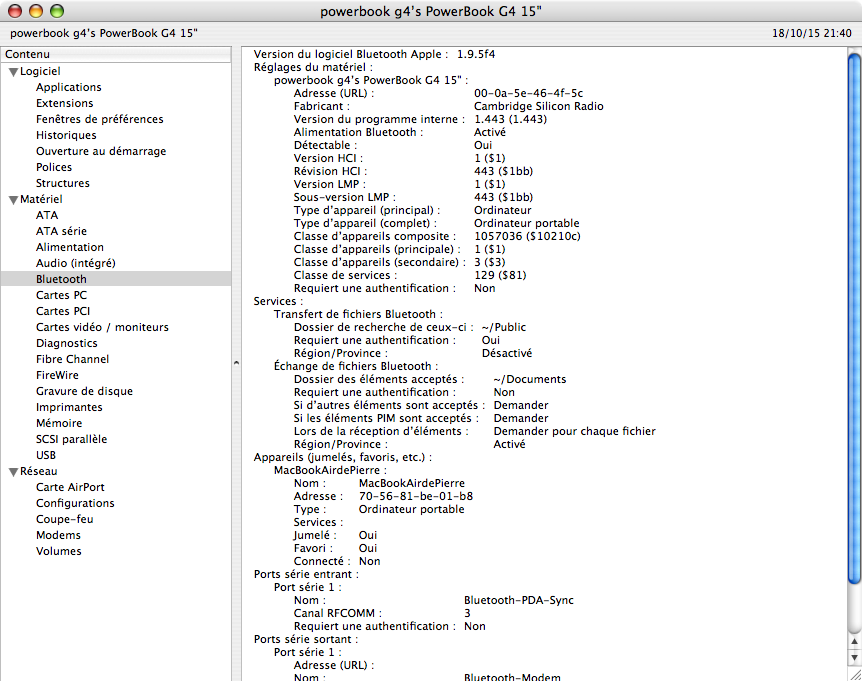The height and width of the screenshot is (681, 862).
Task: Click the green zoom window button
Action: coord(57,11)
